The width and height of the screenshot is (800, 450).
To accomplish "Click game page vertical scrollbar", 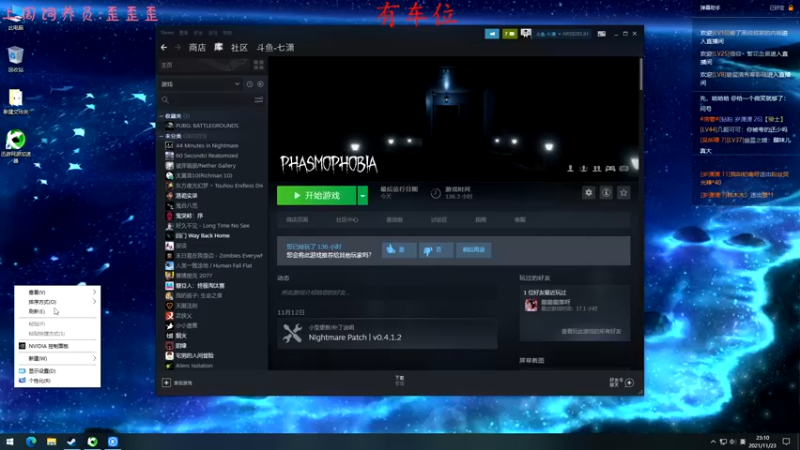I will pyautogui.click(x=640, y=74).
